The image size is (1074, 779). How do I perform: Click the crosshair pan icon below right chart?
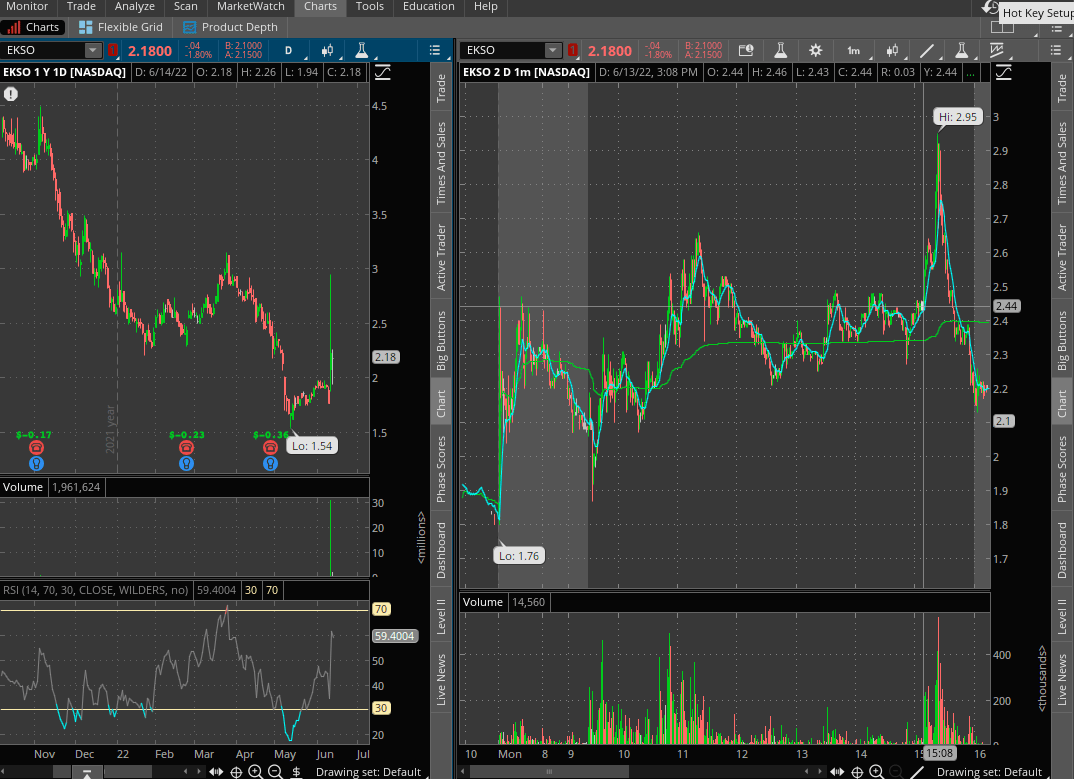point(857,772)
